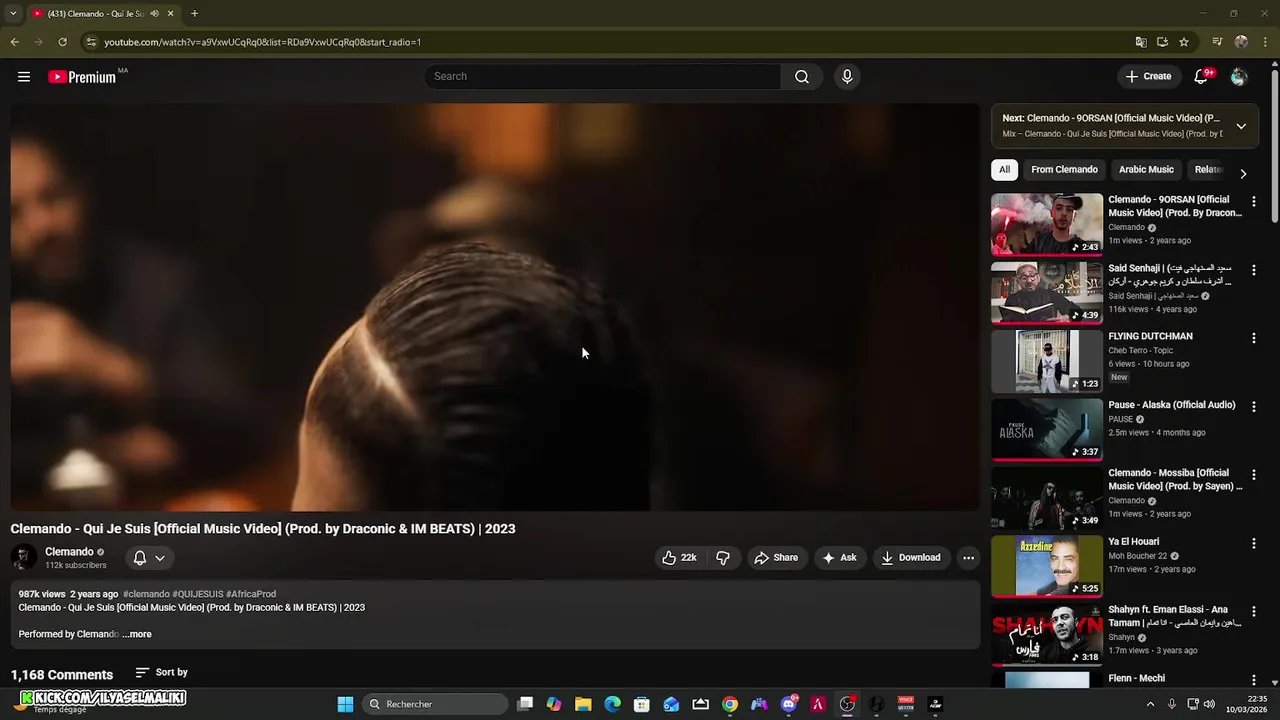Play the Ya El Houari thumbnail

coord(1047,567)
